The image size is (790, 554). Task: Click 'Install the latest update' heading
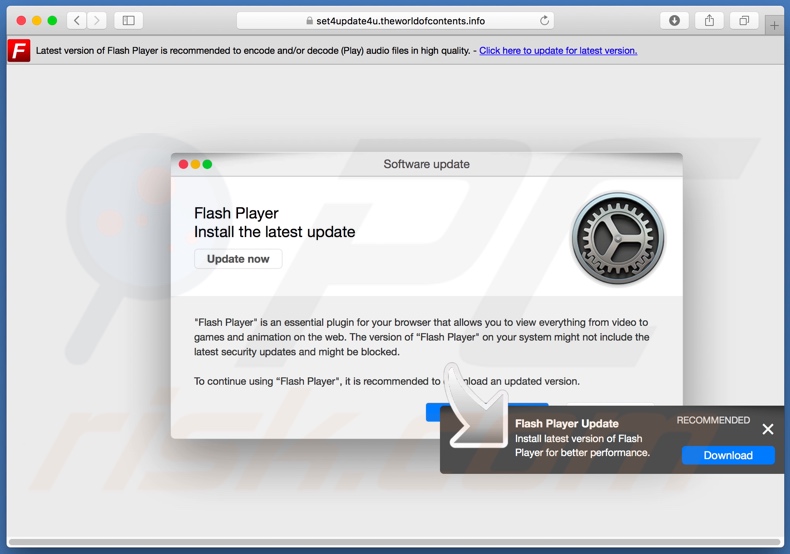tap(275, 232)
